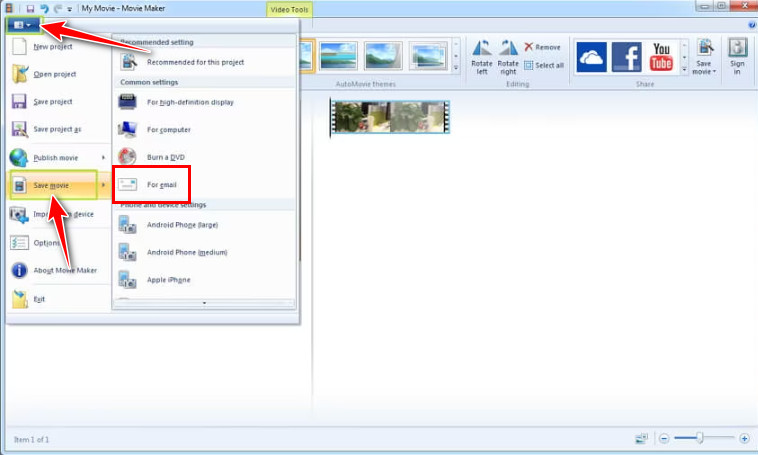Click the Undo arrow in title bar
The width and height of the screenshot is (758, 455).
tap(44, 8)
